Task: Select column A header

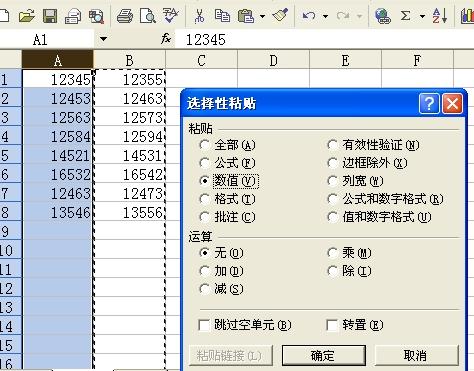Action: (57, 60)
